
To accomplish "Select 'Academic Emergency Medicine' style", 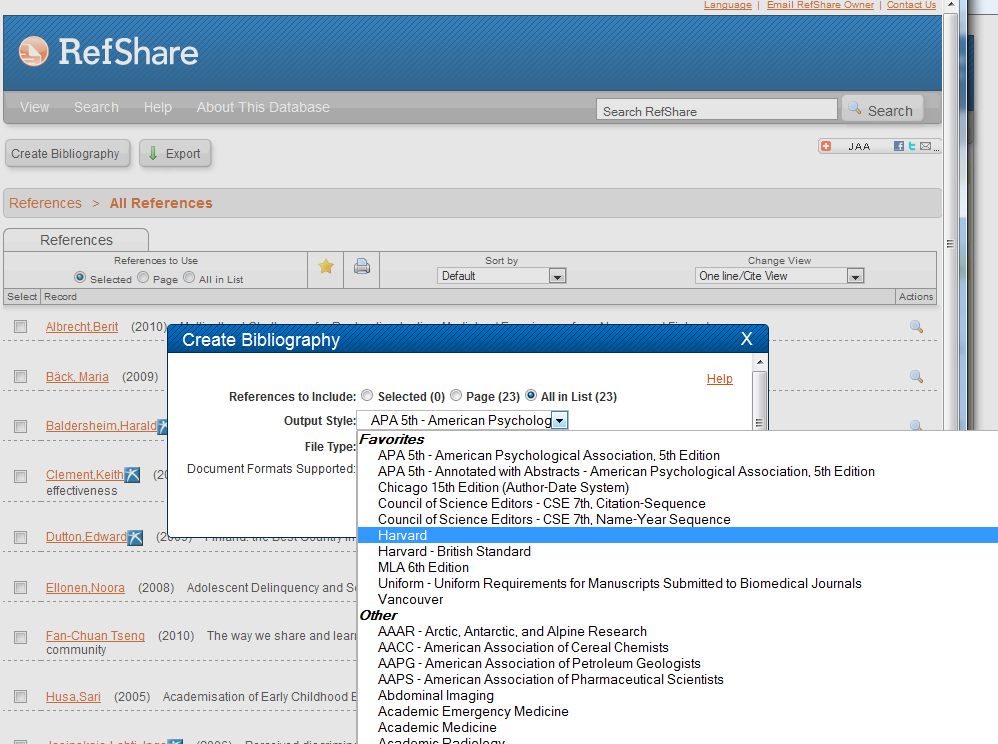I will [x=474, y=712].
